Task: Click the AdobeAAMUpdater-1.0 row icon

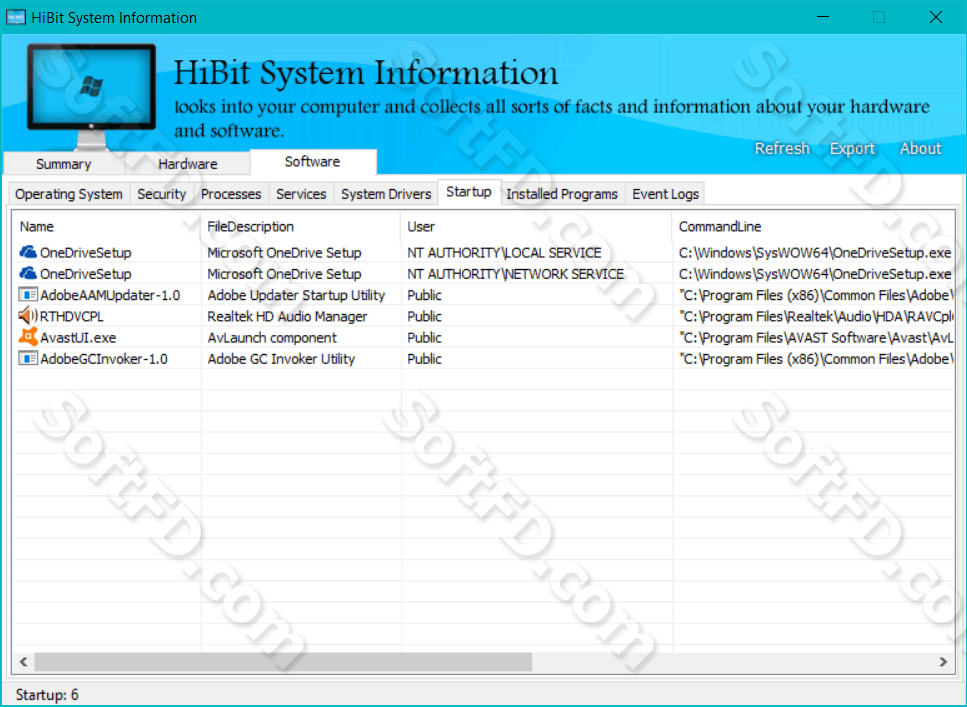Action: pyautogui.click(x=28, y=295)
